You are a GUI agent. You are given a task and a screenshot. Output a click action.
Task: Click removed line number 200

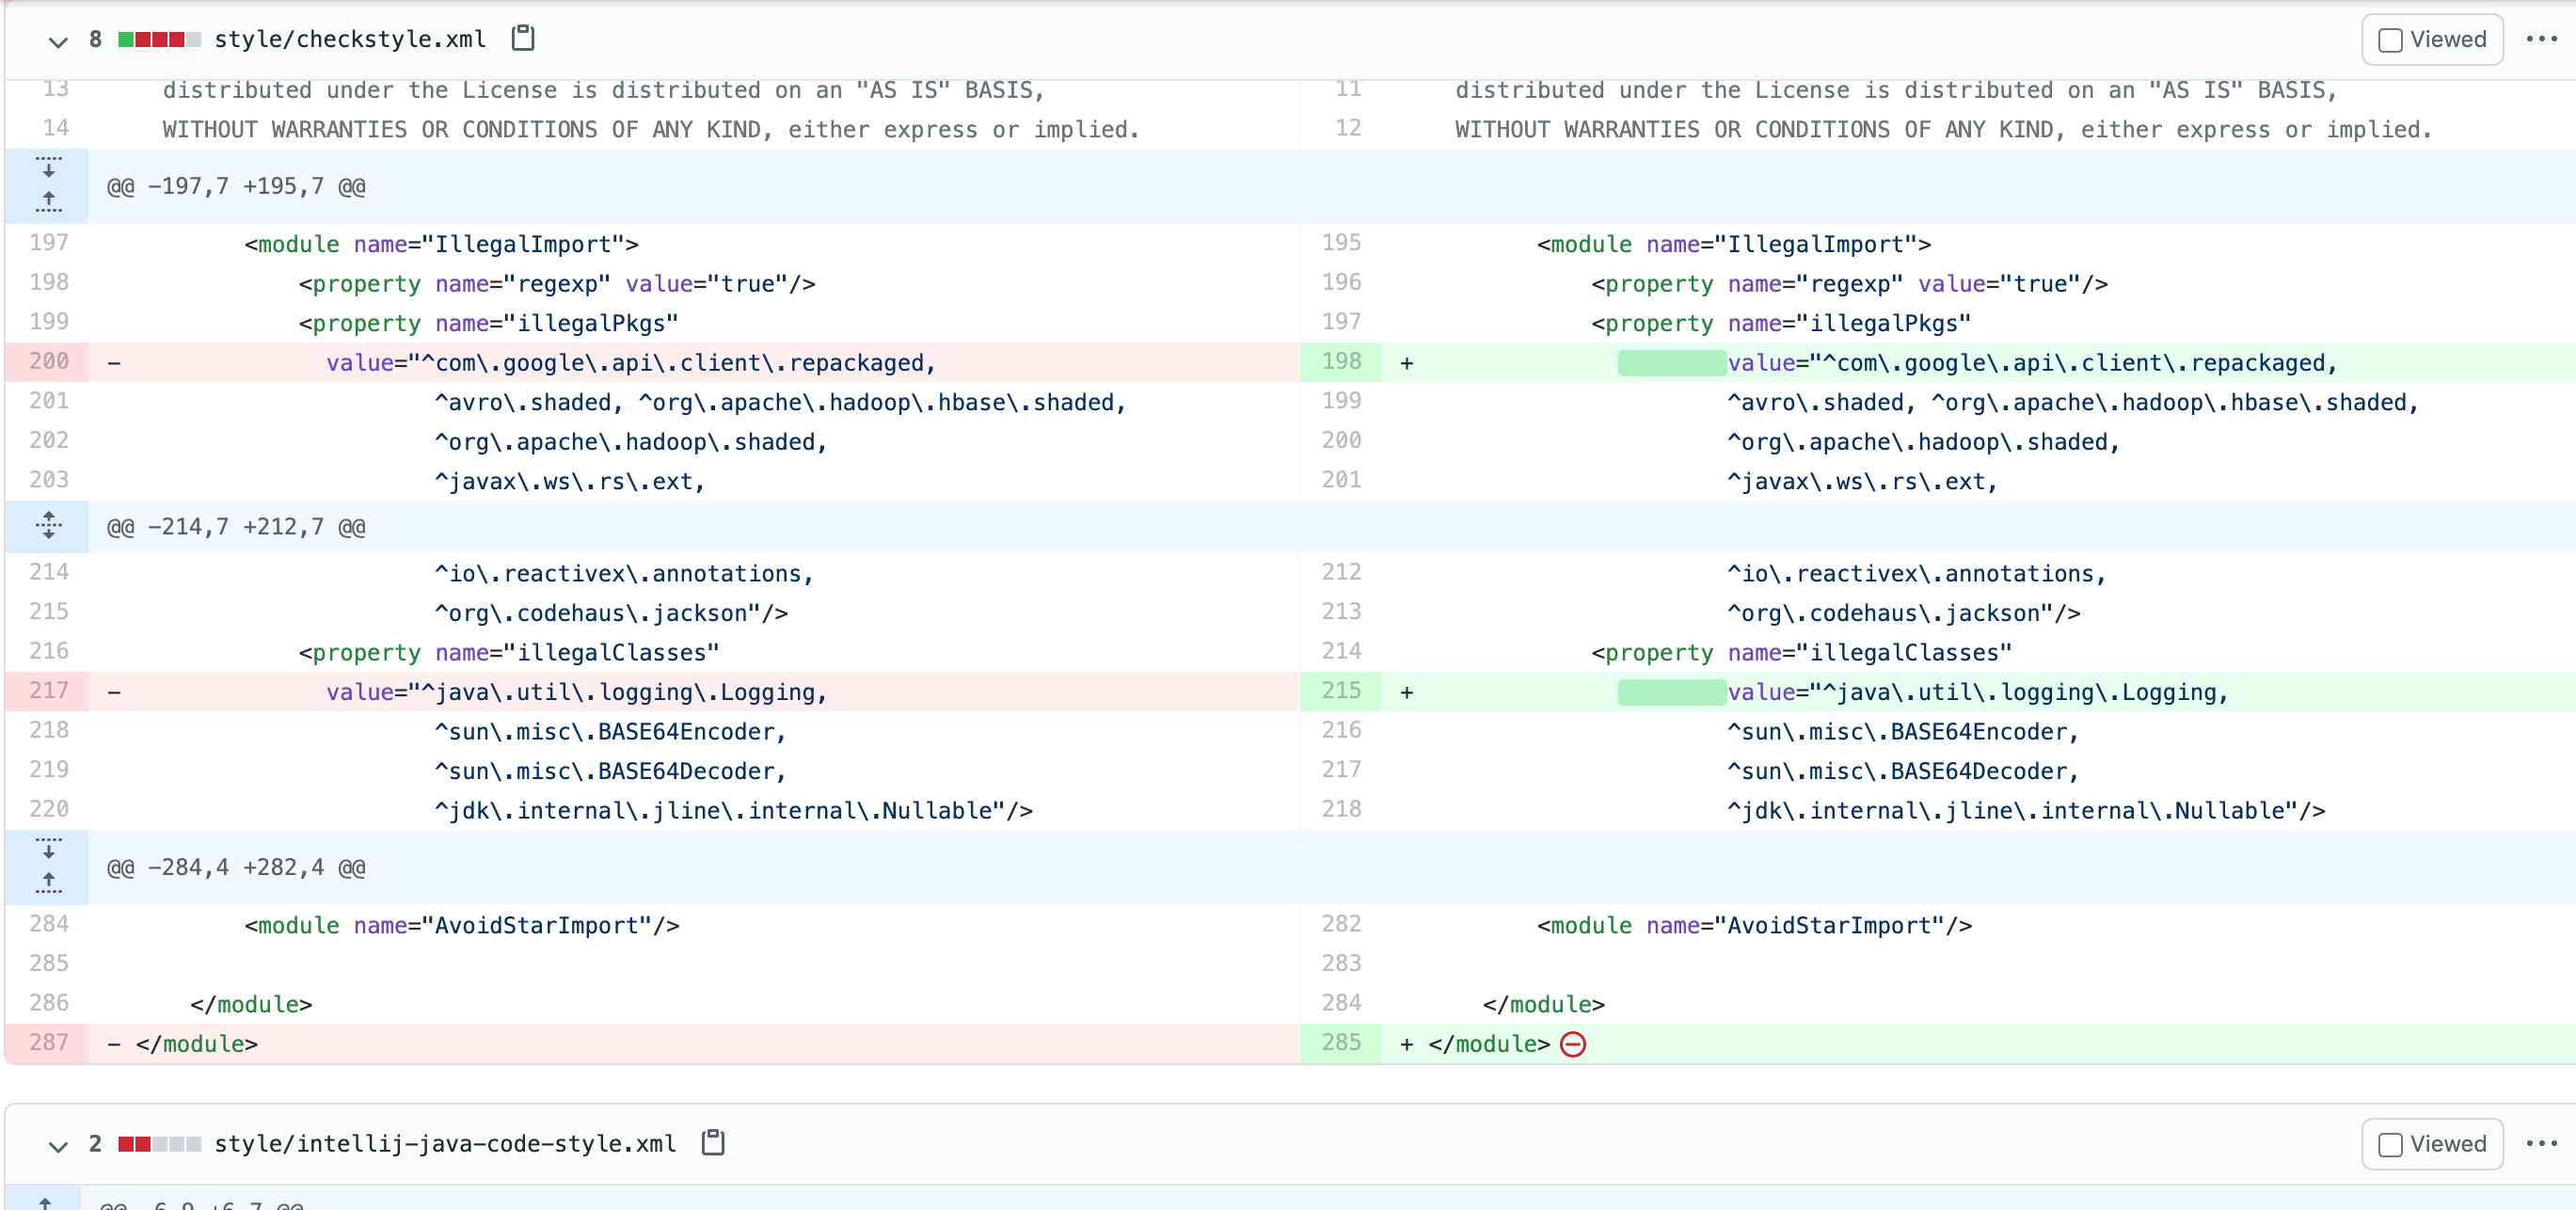(x=48, y=361)
